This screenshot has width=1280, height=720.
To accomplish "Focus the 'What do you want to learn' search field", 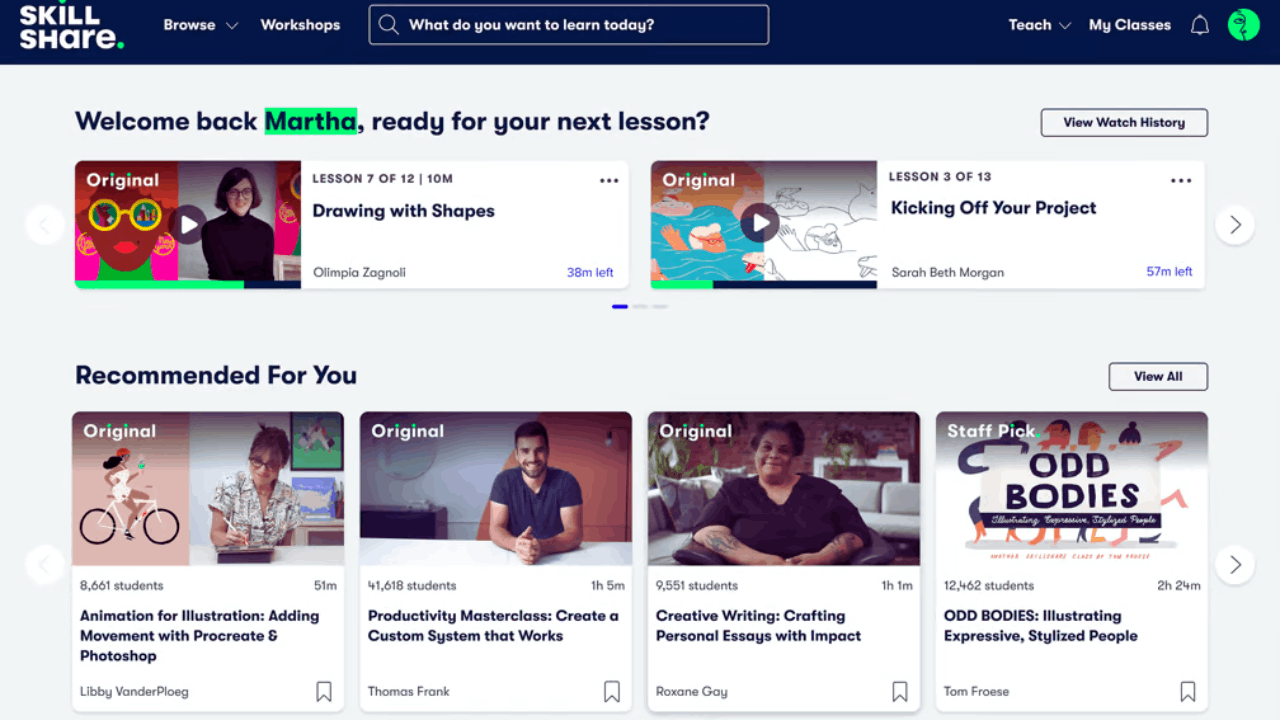I will [x=569, y=25].
